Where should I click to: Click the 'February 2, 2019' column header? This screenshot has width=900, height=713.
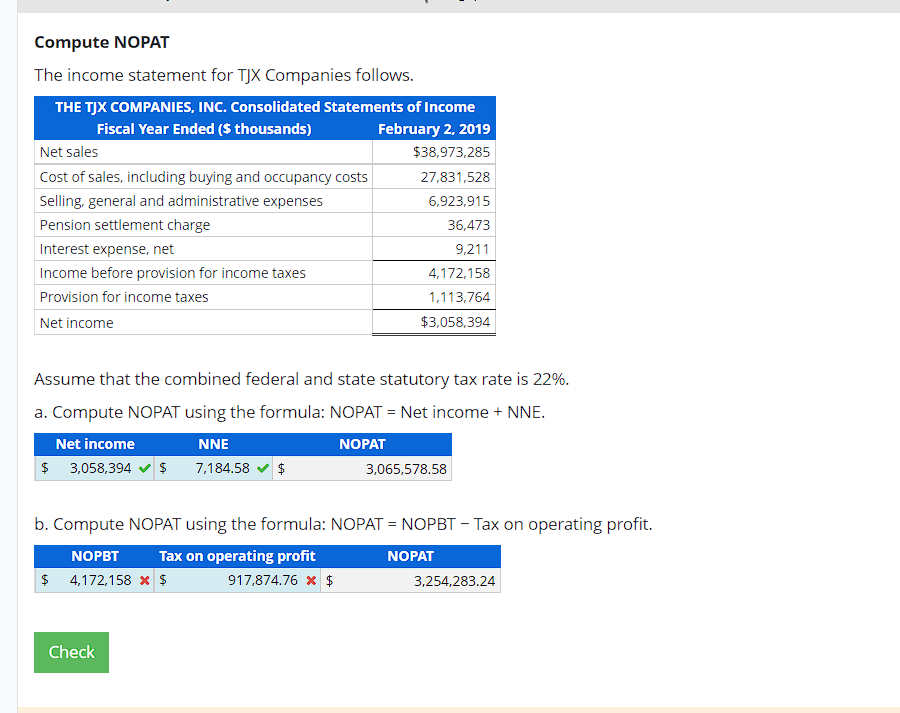434,129
